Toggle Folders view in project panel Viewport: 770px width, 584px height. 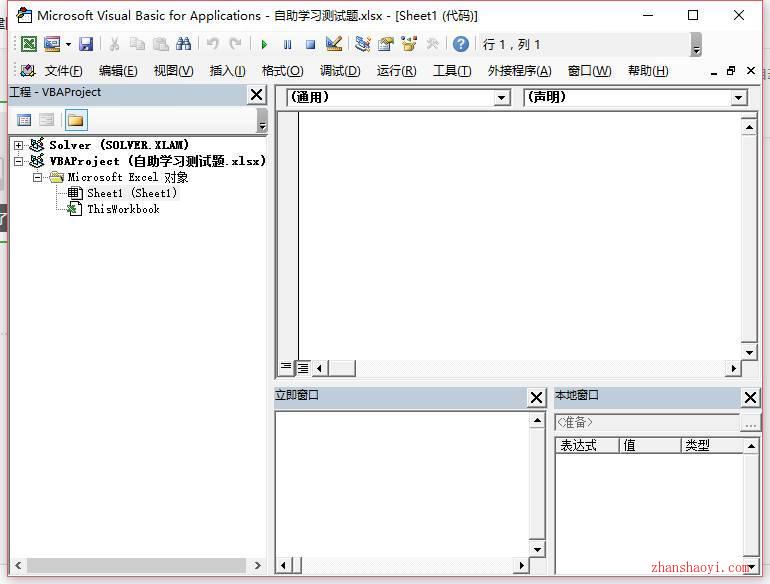76,120
